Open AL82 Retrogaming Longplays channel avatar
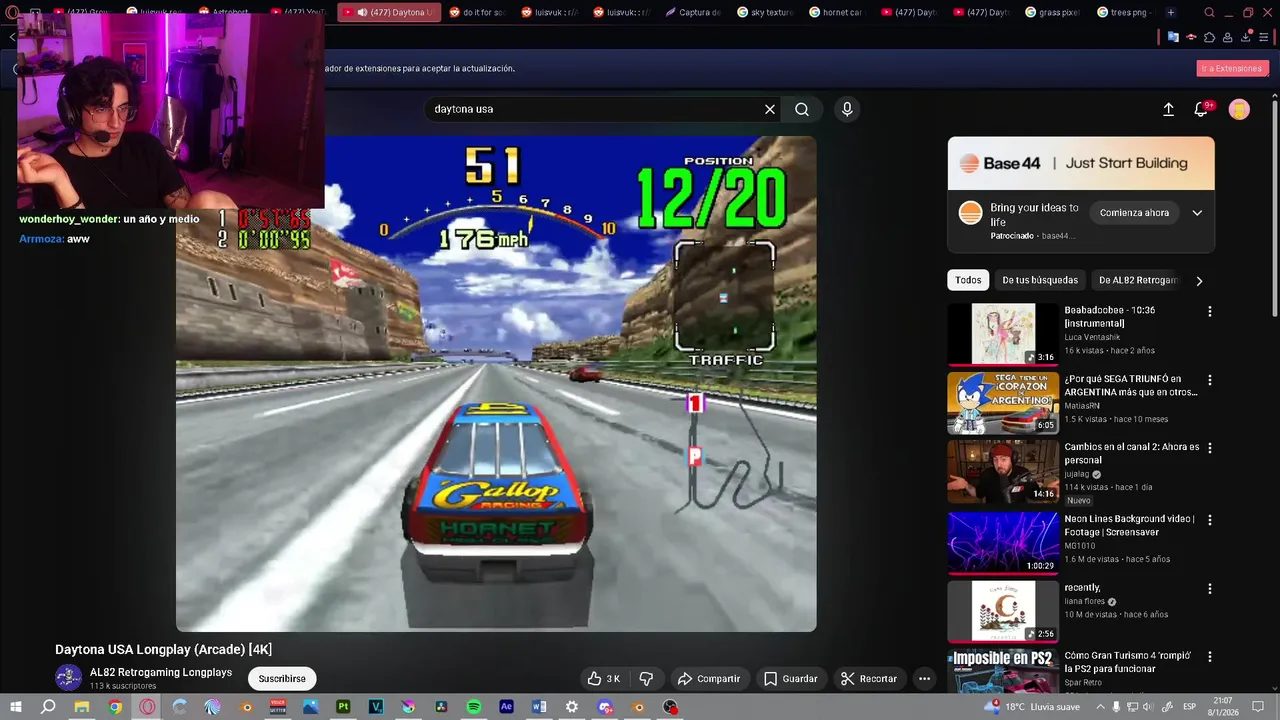This screenshot has width=1280, height=720. (68, 678)
